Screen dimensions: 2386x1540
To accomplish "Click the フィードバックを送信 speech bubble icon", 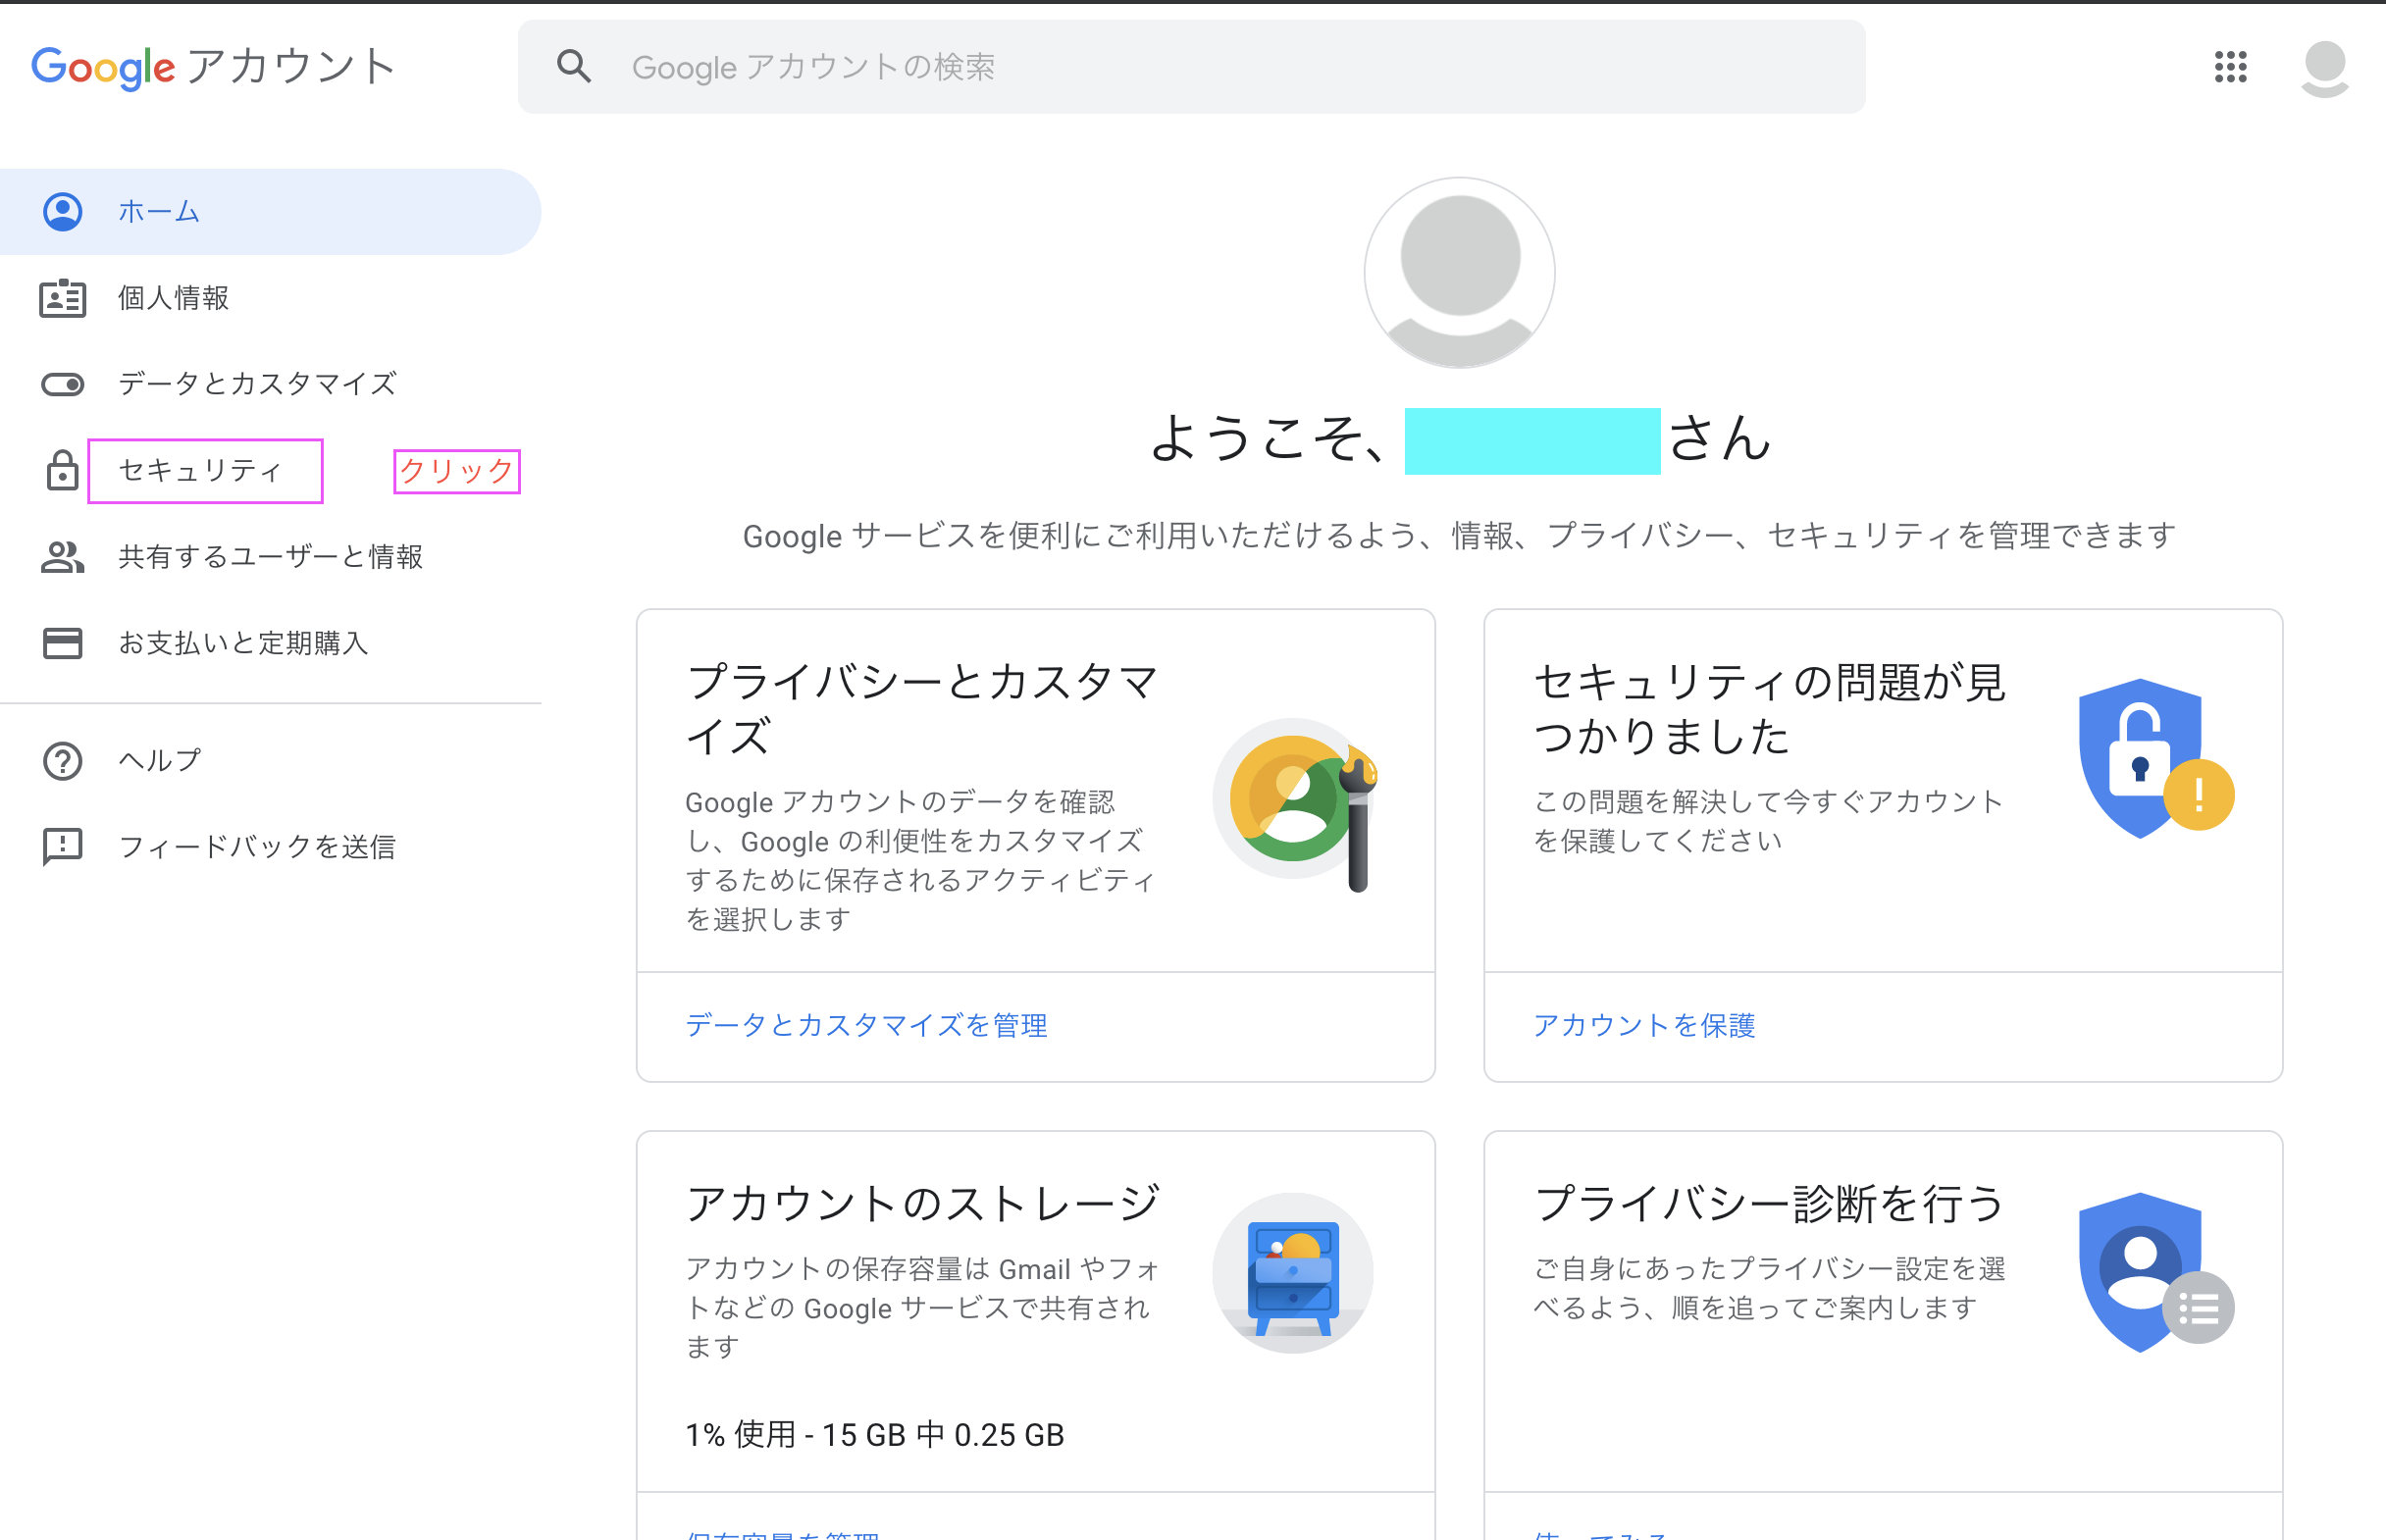I will 62,847.
